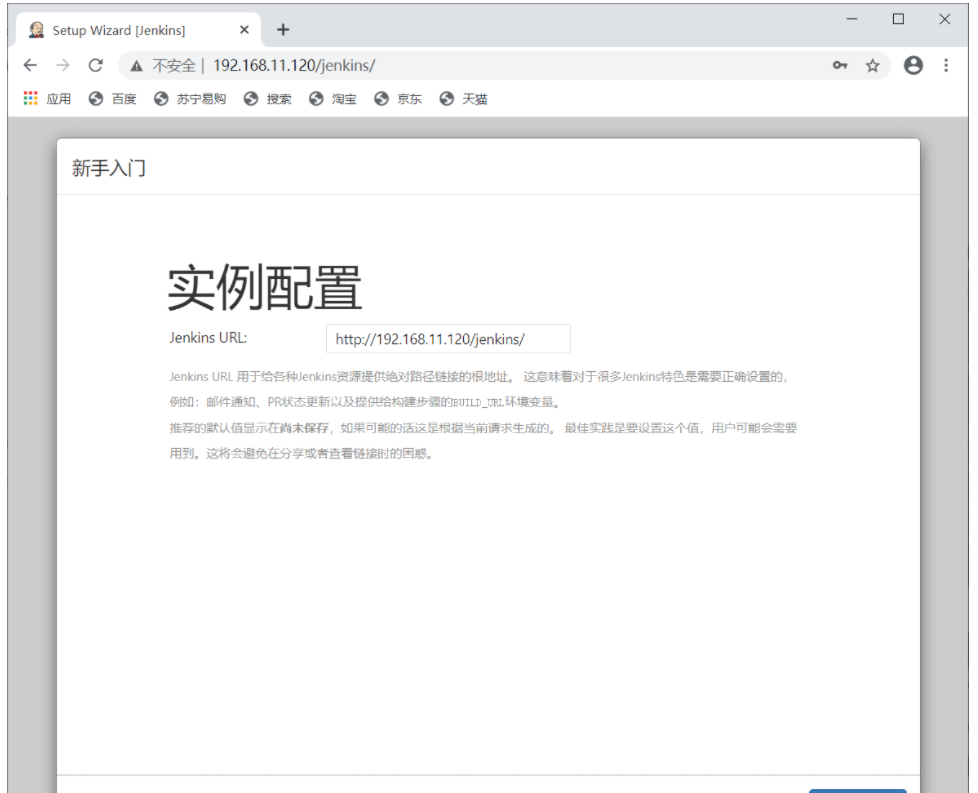The width and height of the screenshot is (978, 793).
Task: Bookmark this page with the star
Action: [872, 65]
